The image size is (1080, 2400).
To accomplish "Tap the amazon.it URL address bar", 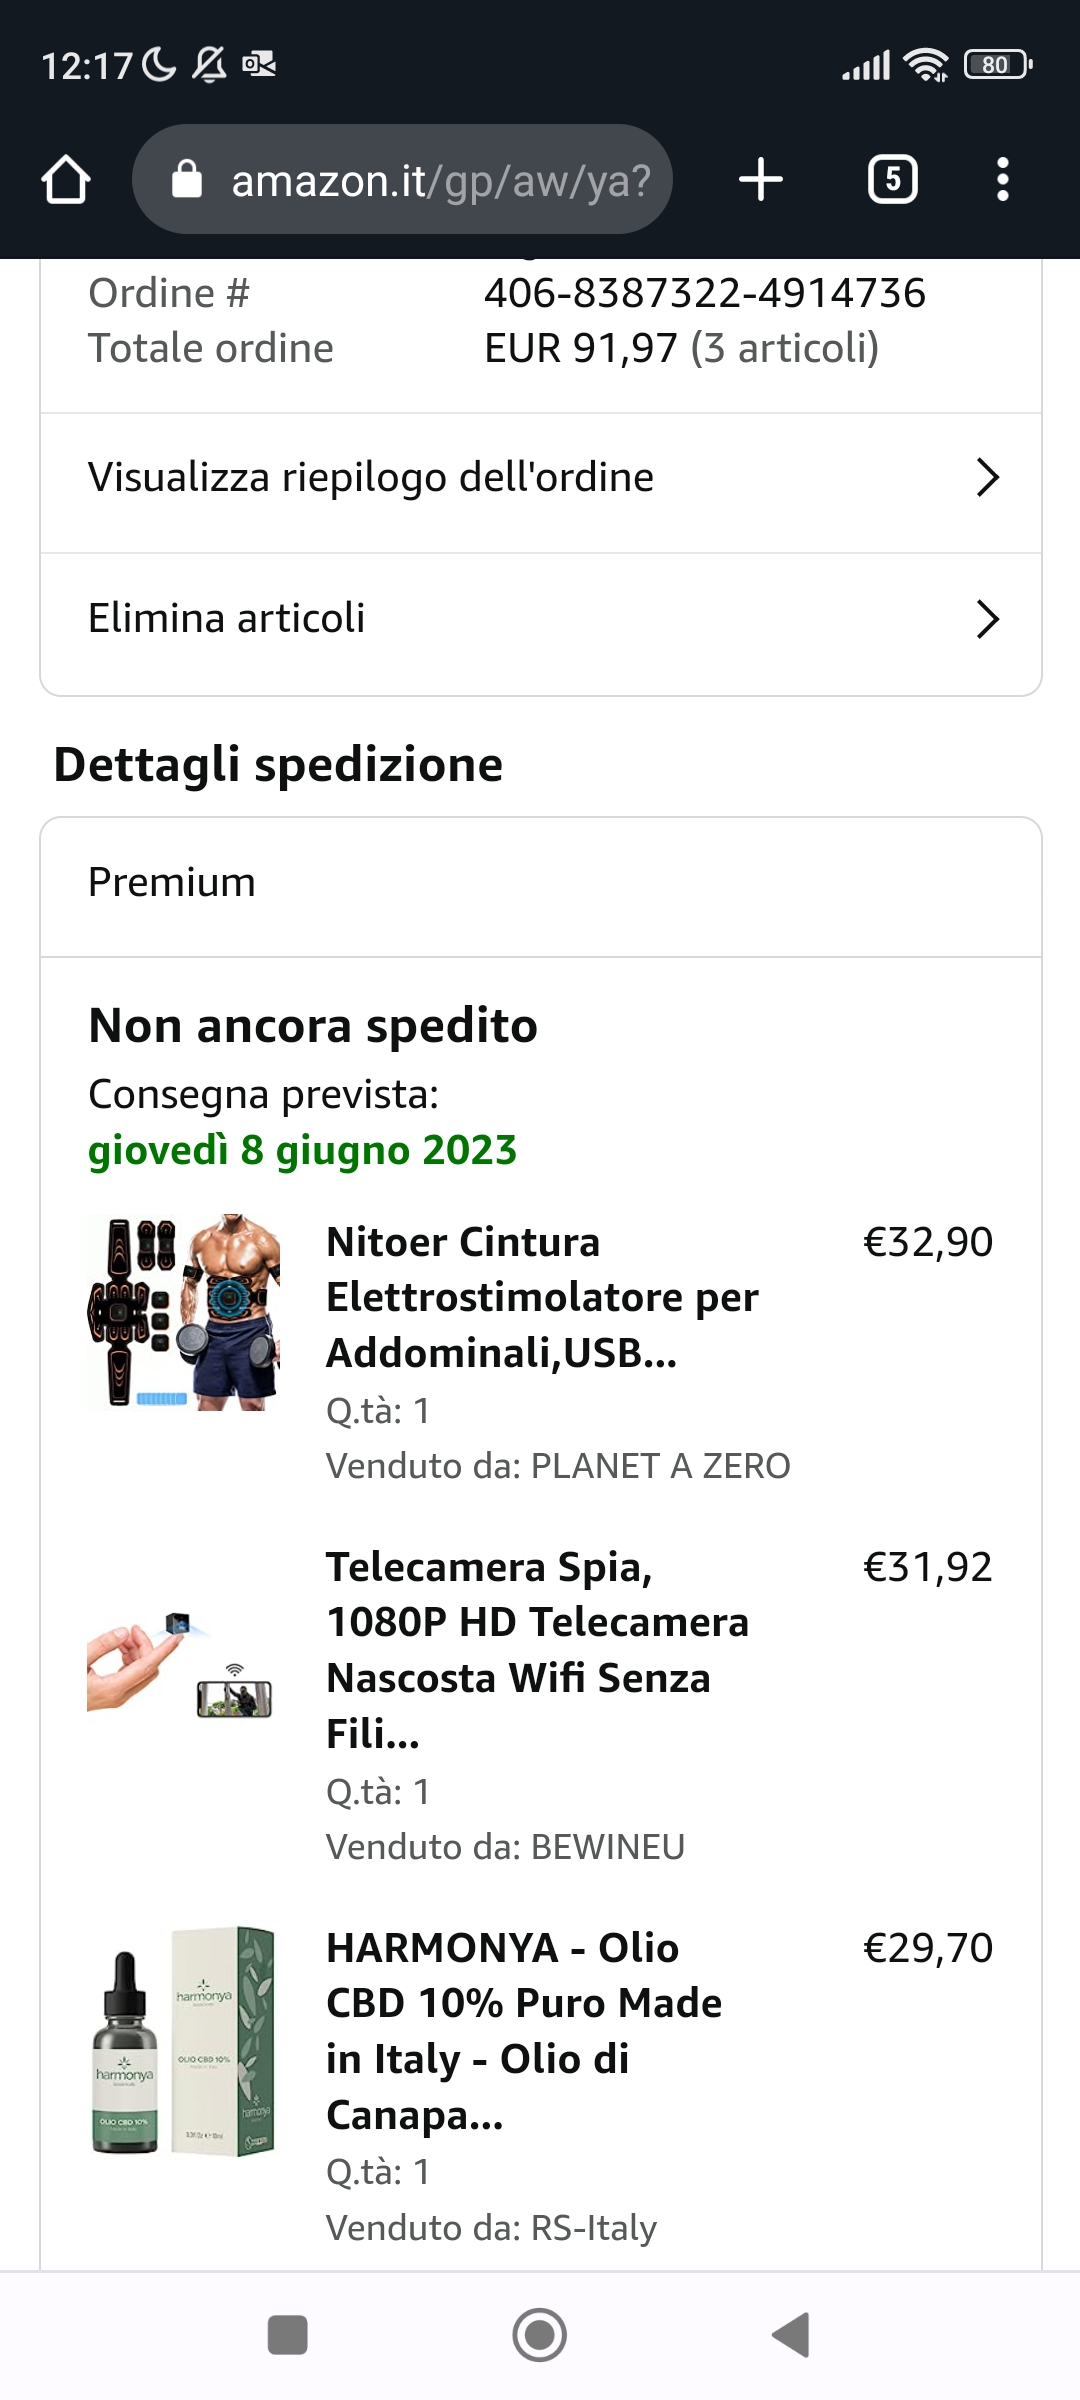I will tap(440, 181).
